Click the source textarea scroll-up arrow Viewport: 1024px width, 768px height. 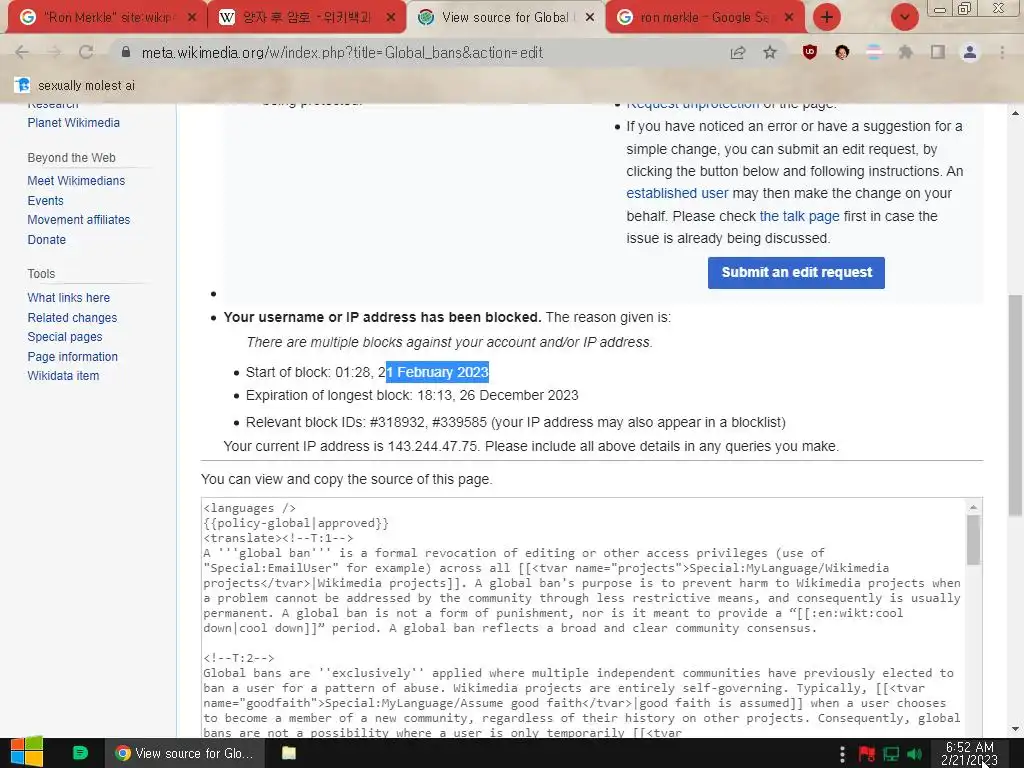tap(973, 507)
